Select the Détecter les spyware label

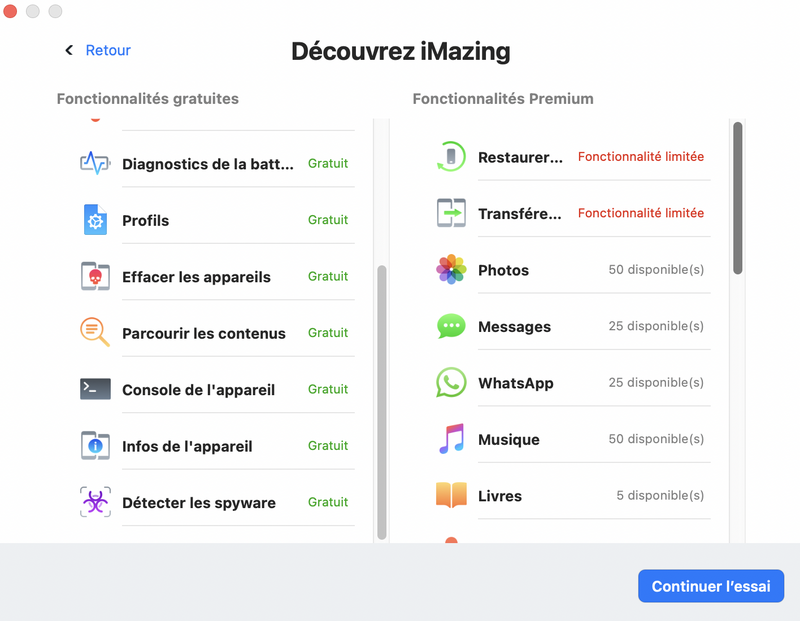coord(199,503)
